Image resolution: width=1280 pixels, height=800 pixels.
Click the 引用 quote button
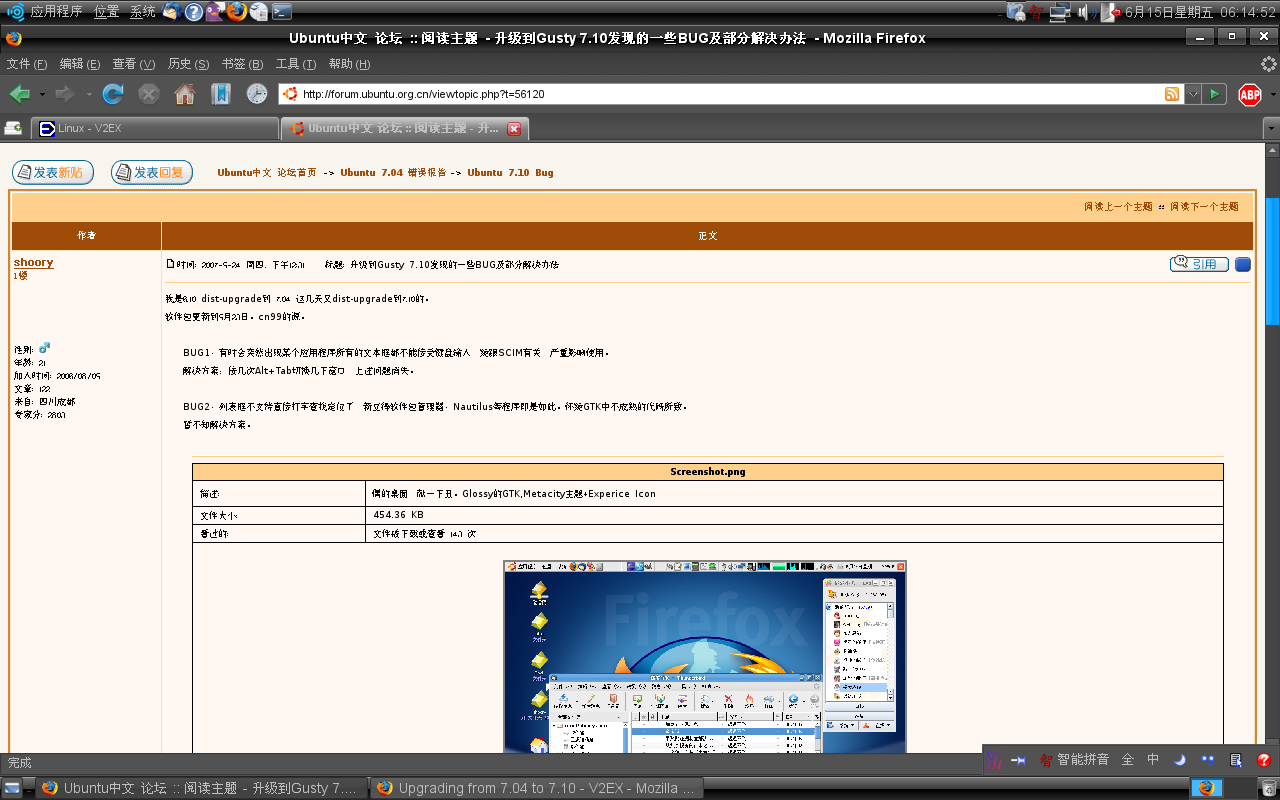pos(1199,264)
